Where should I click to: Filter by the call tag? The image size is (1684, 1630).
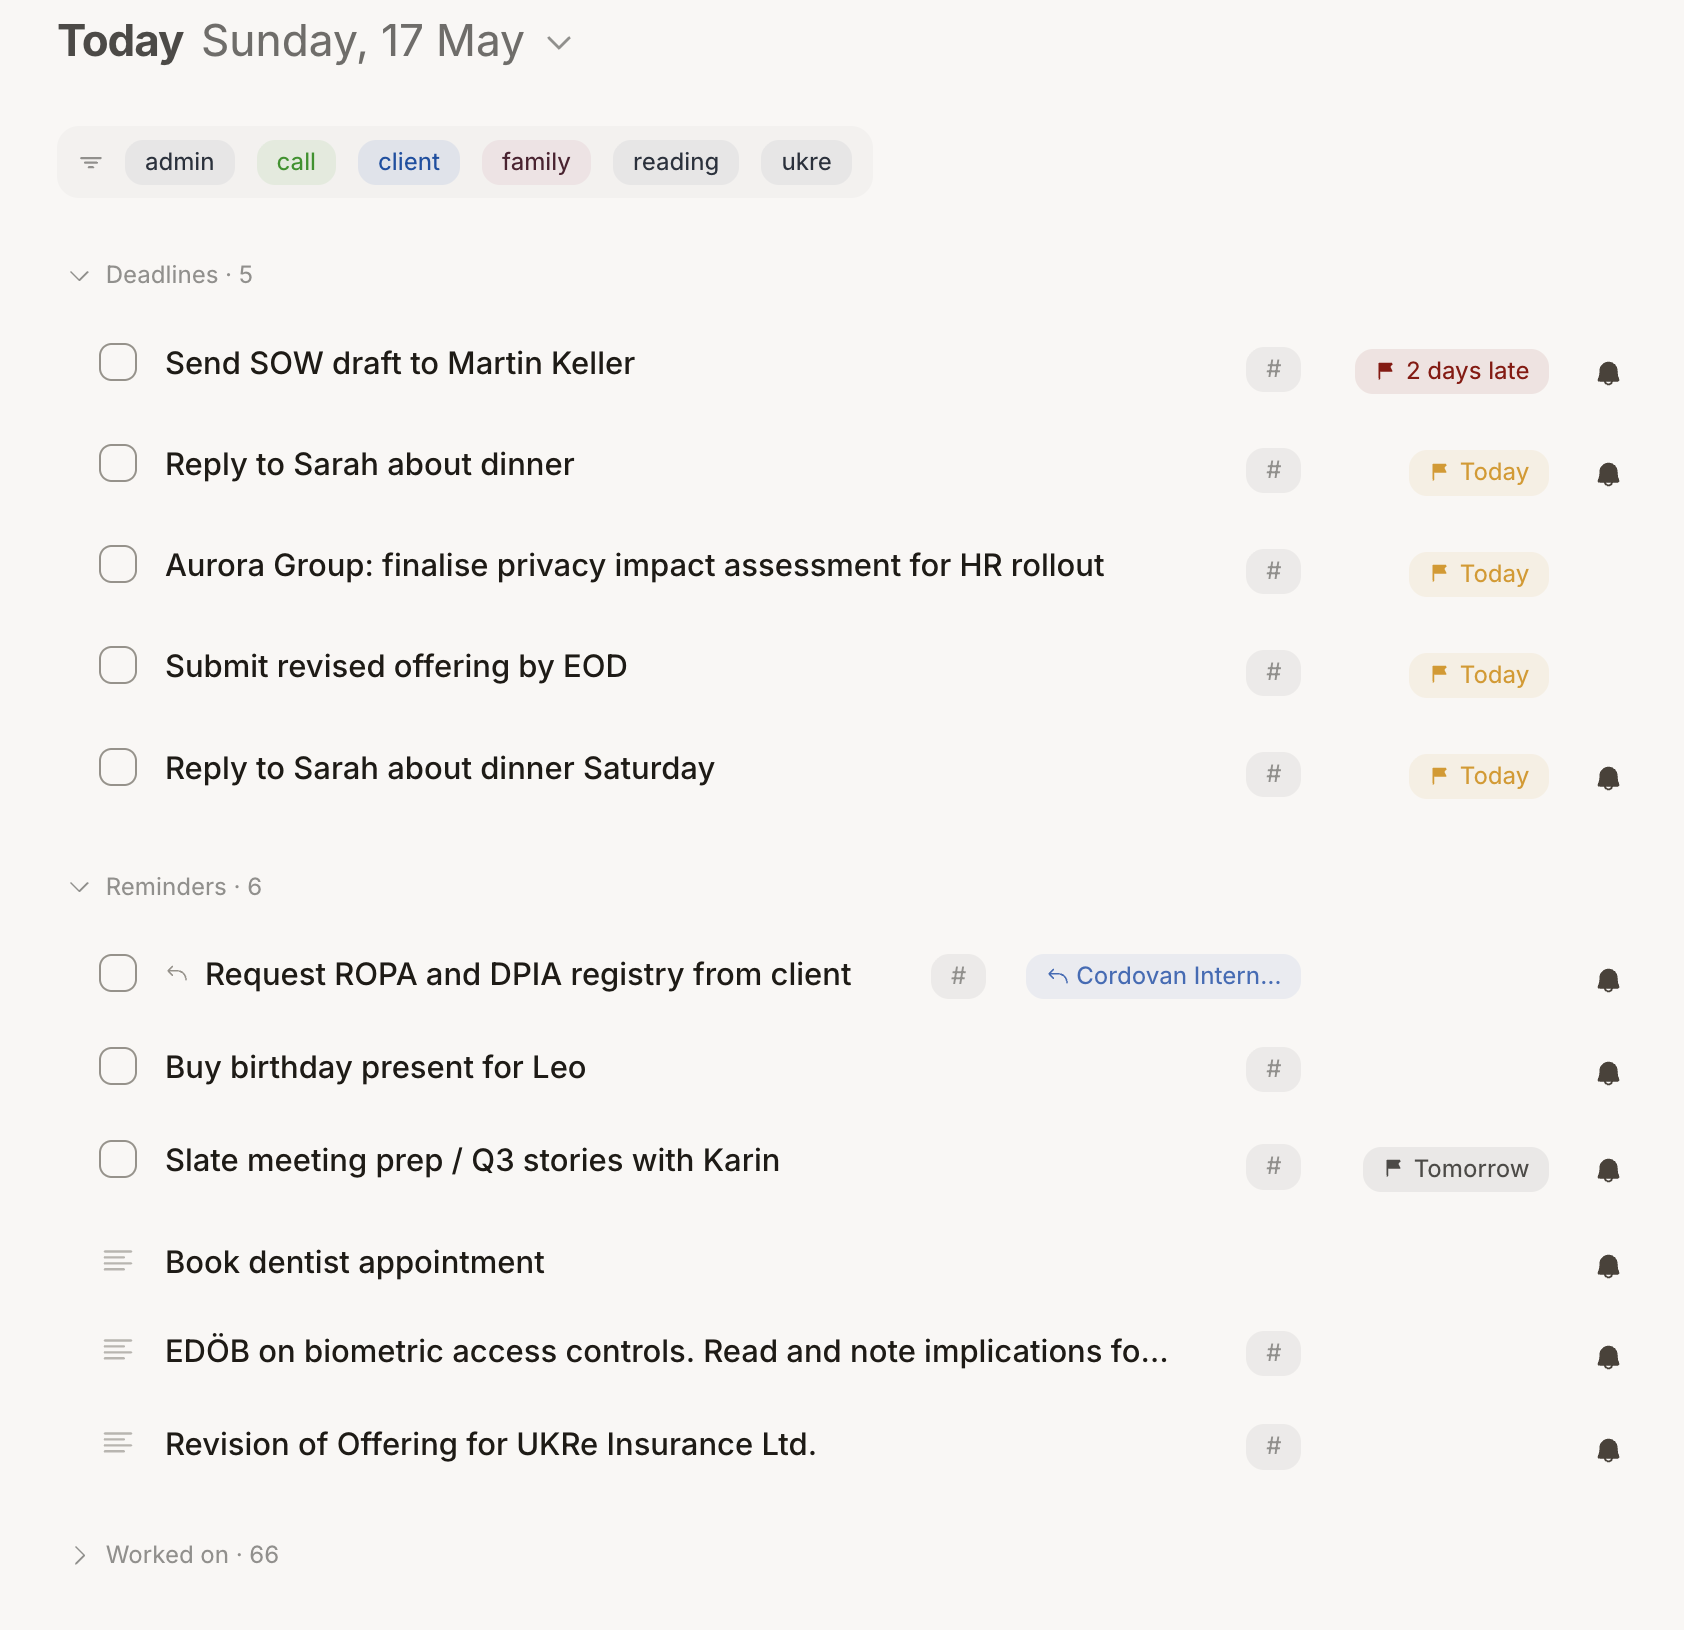(296, 162)
